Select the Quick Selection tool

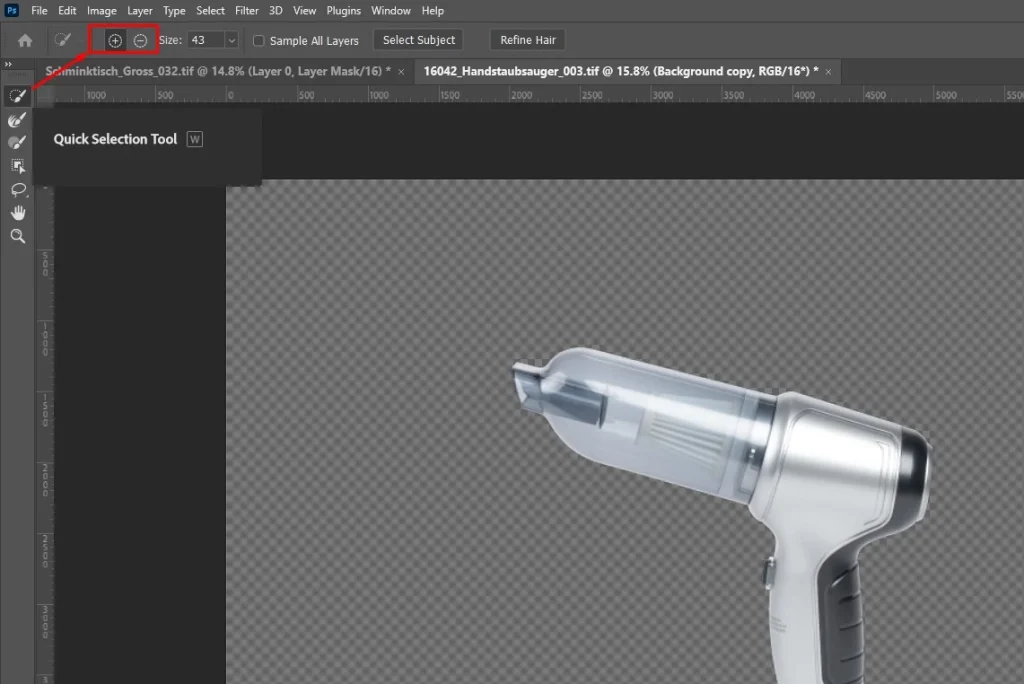click(17, 96)
